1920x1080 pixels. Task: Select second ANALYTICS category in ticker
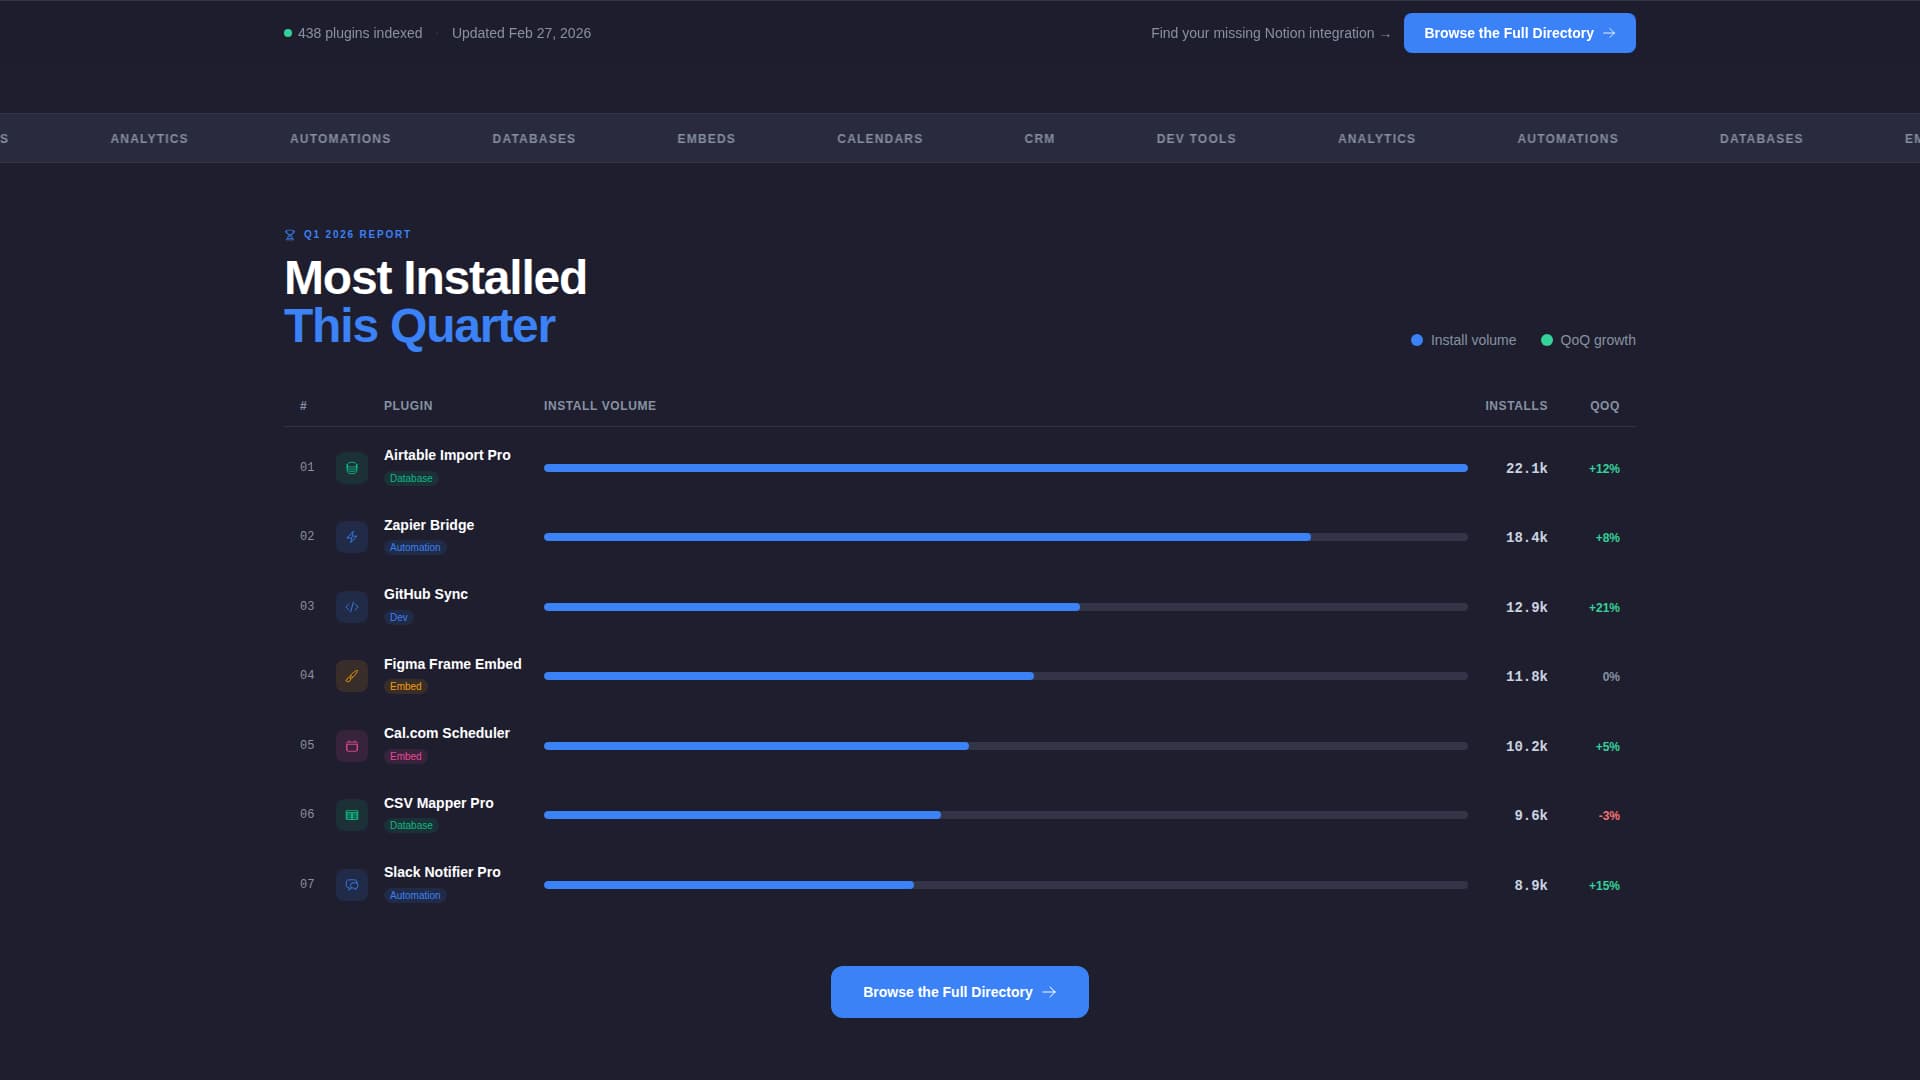click(1377, 139)
